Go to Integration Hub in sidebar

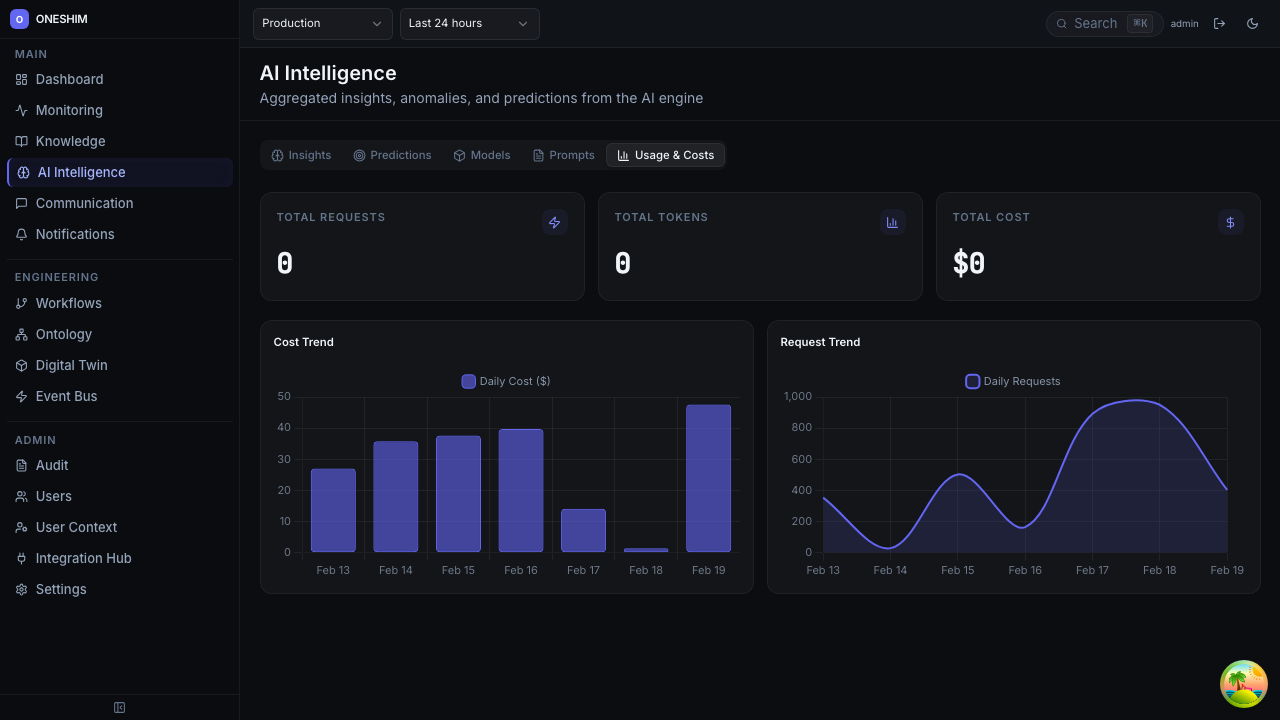tap(83, 558)
